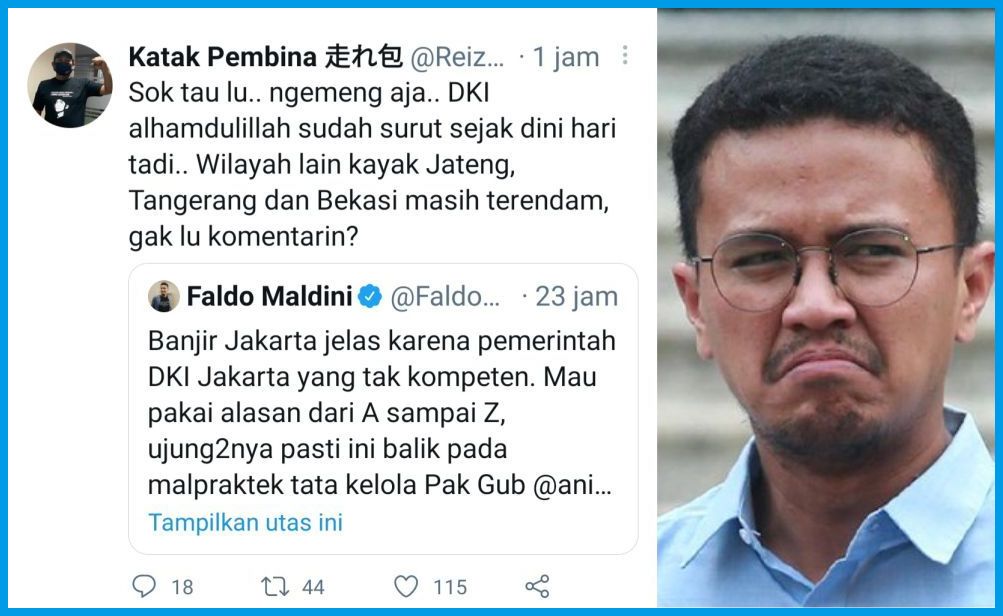The image size is (1003, 616).
Task: Open the tweet's three-dot more menu
Action: pyautogui.click(x=625, y=55)
